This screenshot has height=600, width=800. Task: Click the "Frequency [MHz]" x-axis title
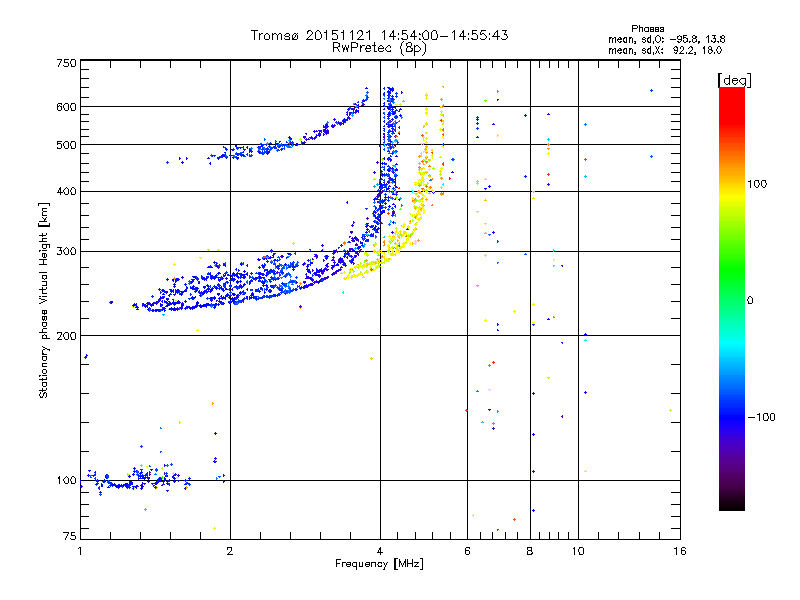click(379, 564)
